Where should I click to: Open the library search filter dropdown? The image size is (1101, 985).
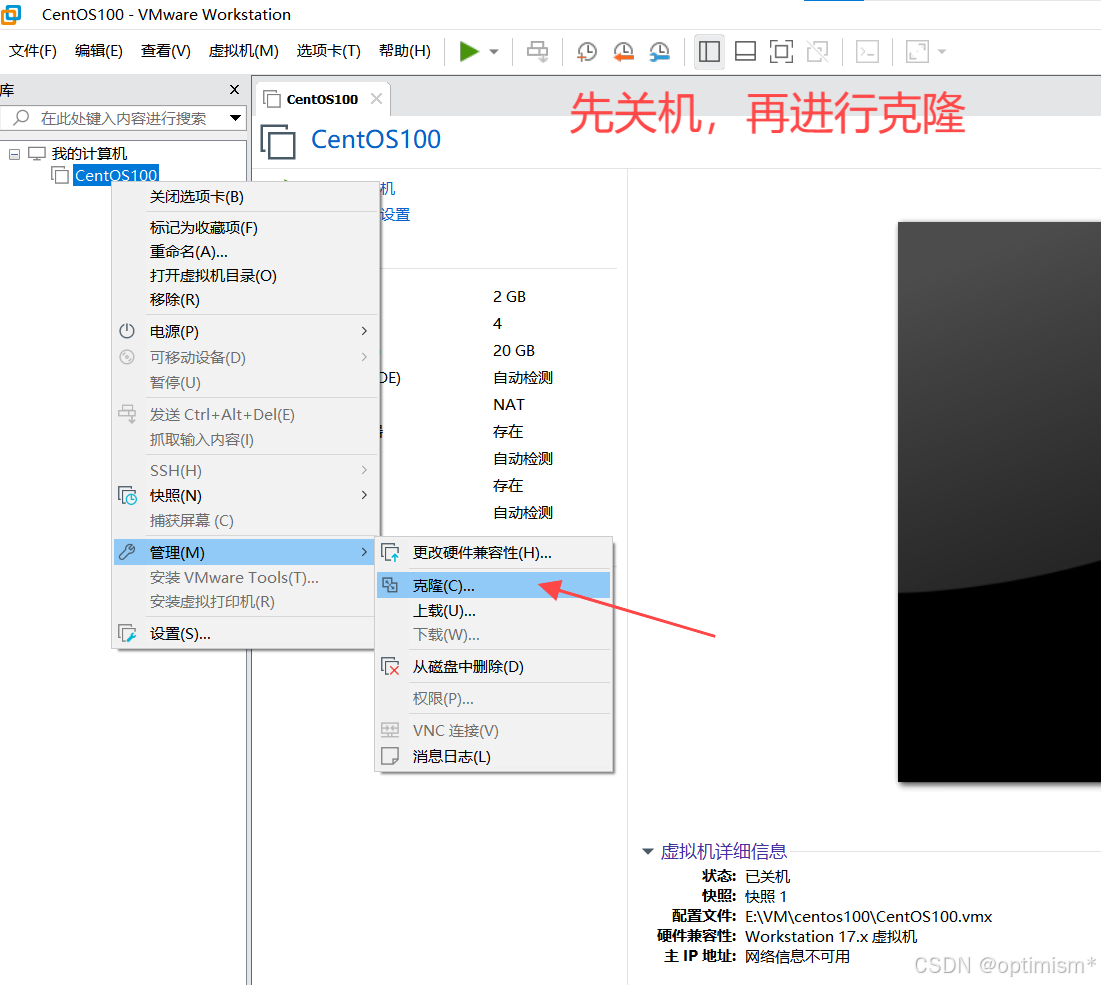pos(235,118)
